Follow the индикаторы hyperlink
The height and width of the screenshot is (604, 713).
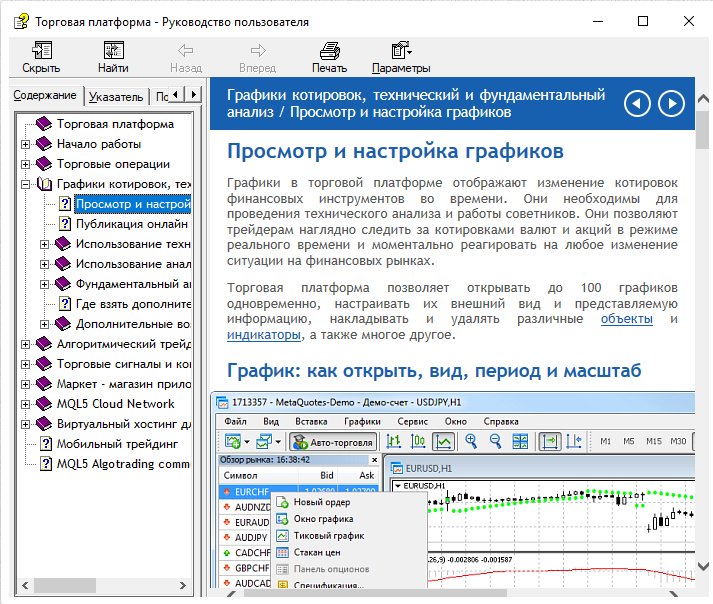(264, 335)
